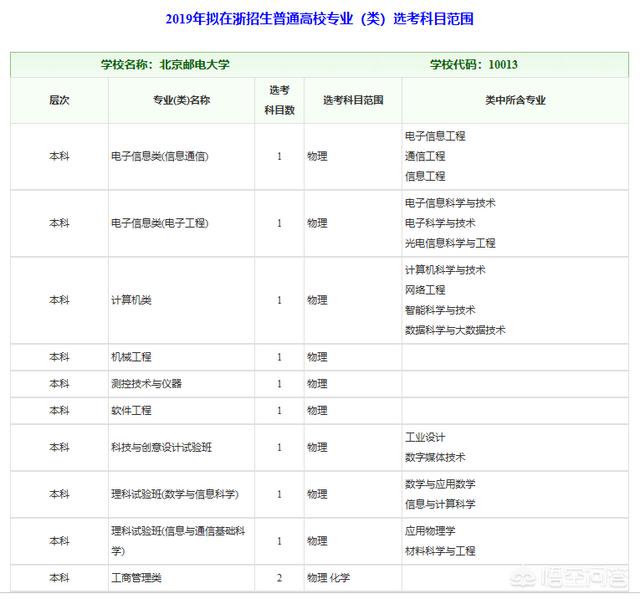The image size is (640, 599).
Task: Click the 选考科目数 column header
Action: [279, 100]
